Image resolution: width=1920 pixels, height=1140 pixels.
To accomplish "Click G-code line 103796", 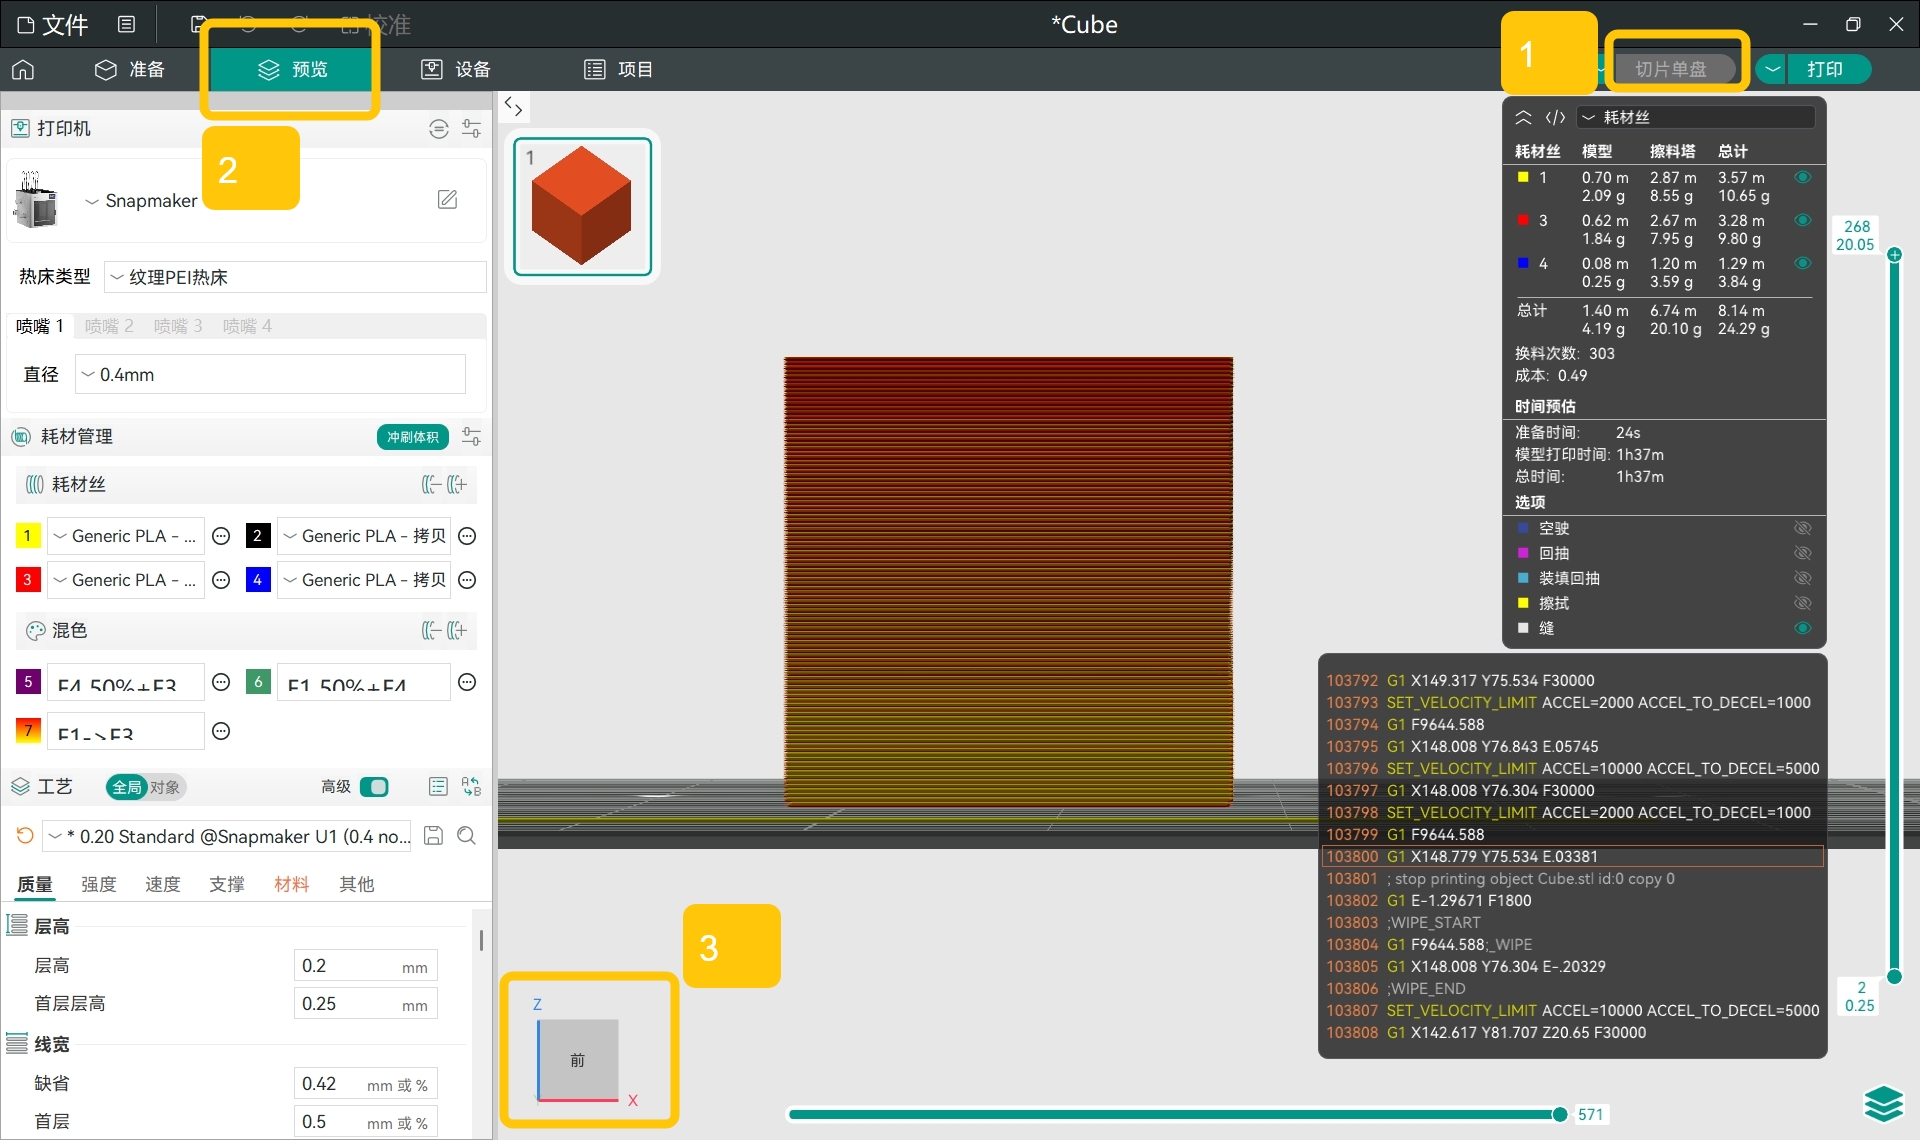I will point(1572,768).
